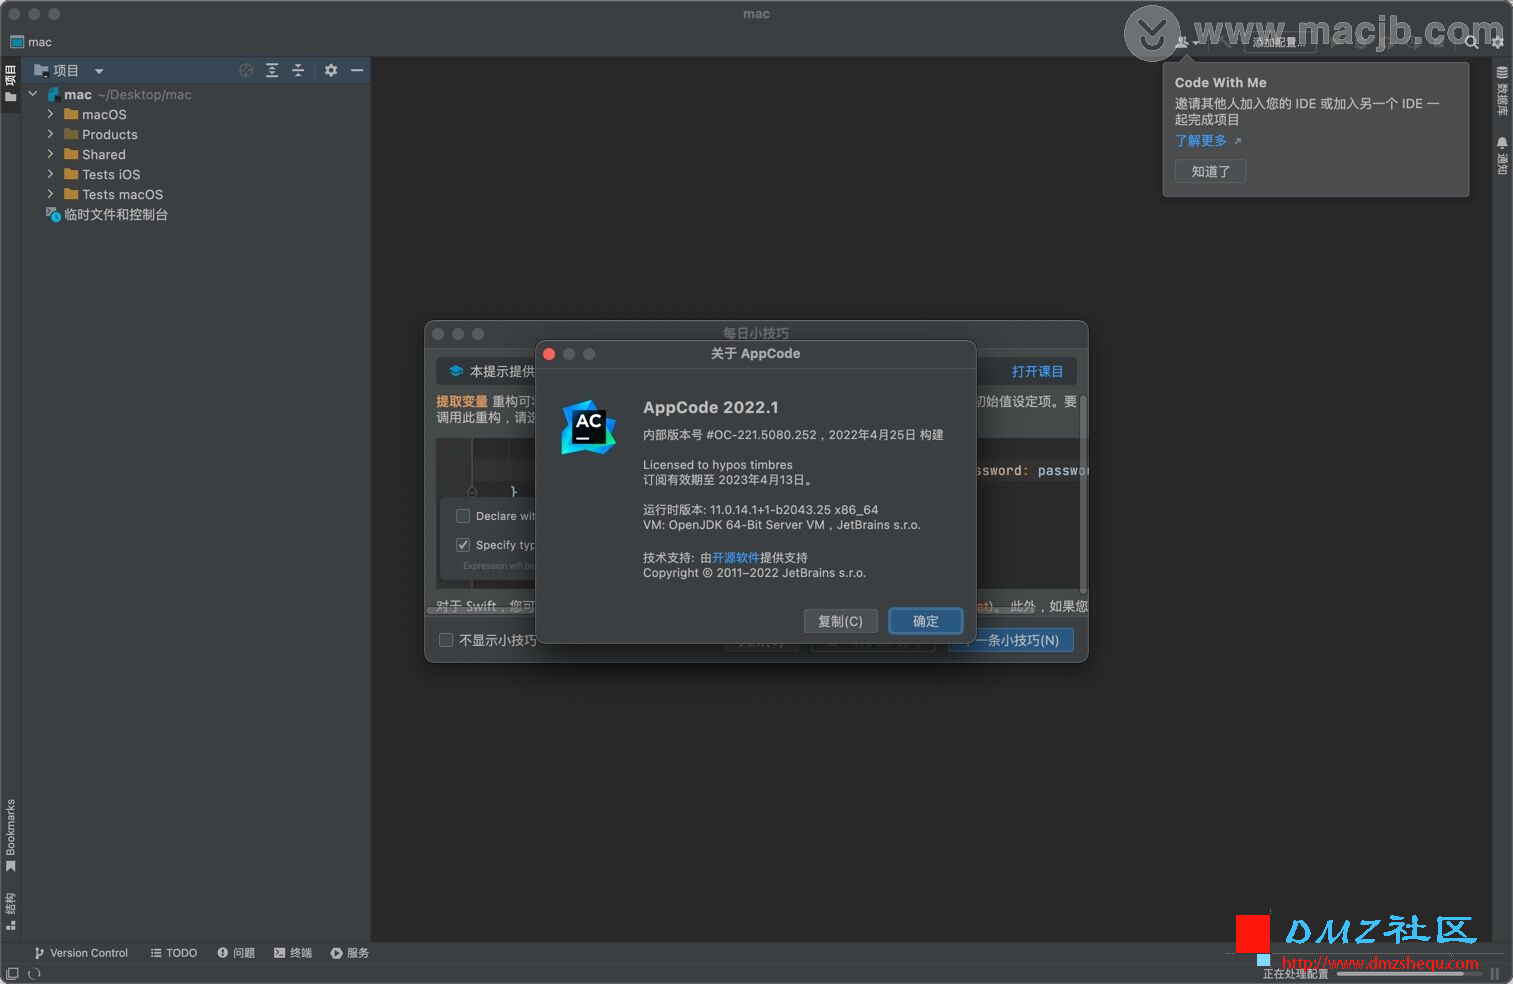1513x984 pixels.
Task: Open the 结构 structure tool window
Action: tap(11, 911)
